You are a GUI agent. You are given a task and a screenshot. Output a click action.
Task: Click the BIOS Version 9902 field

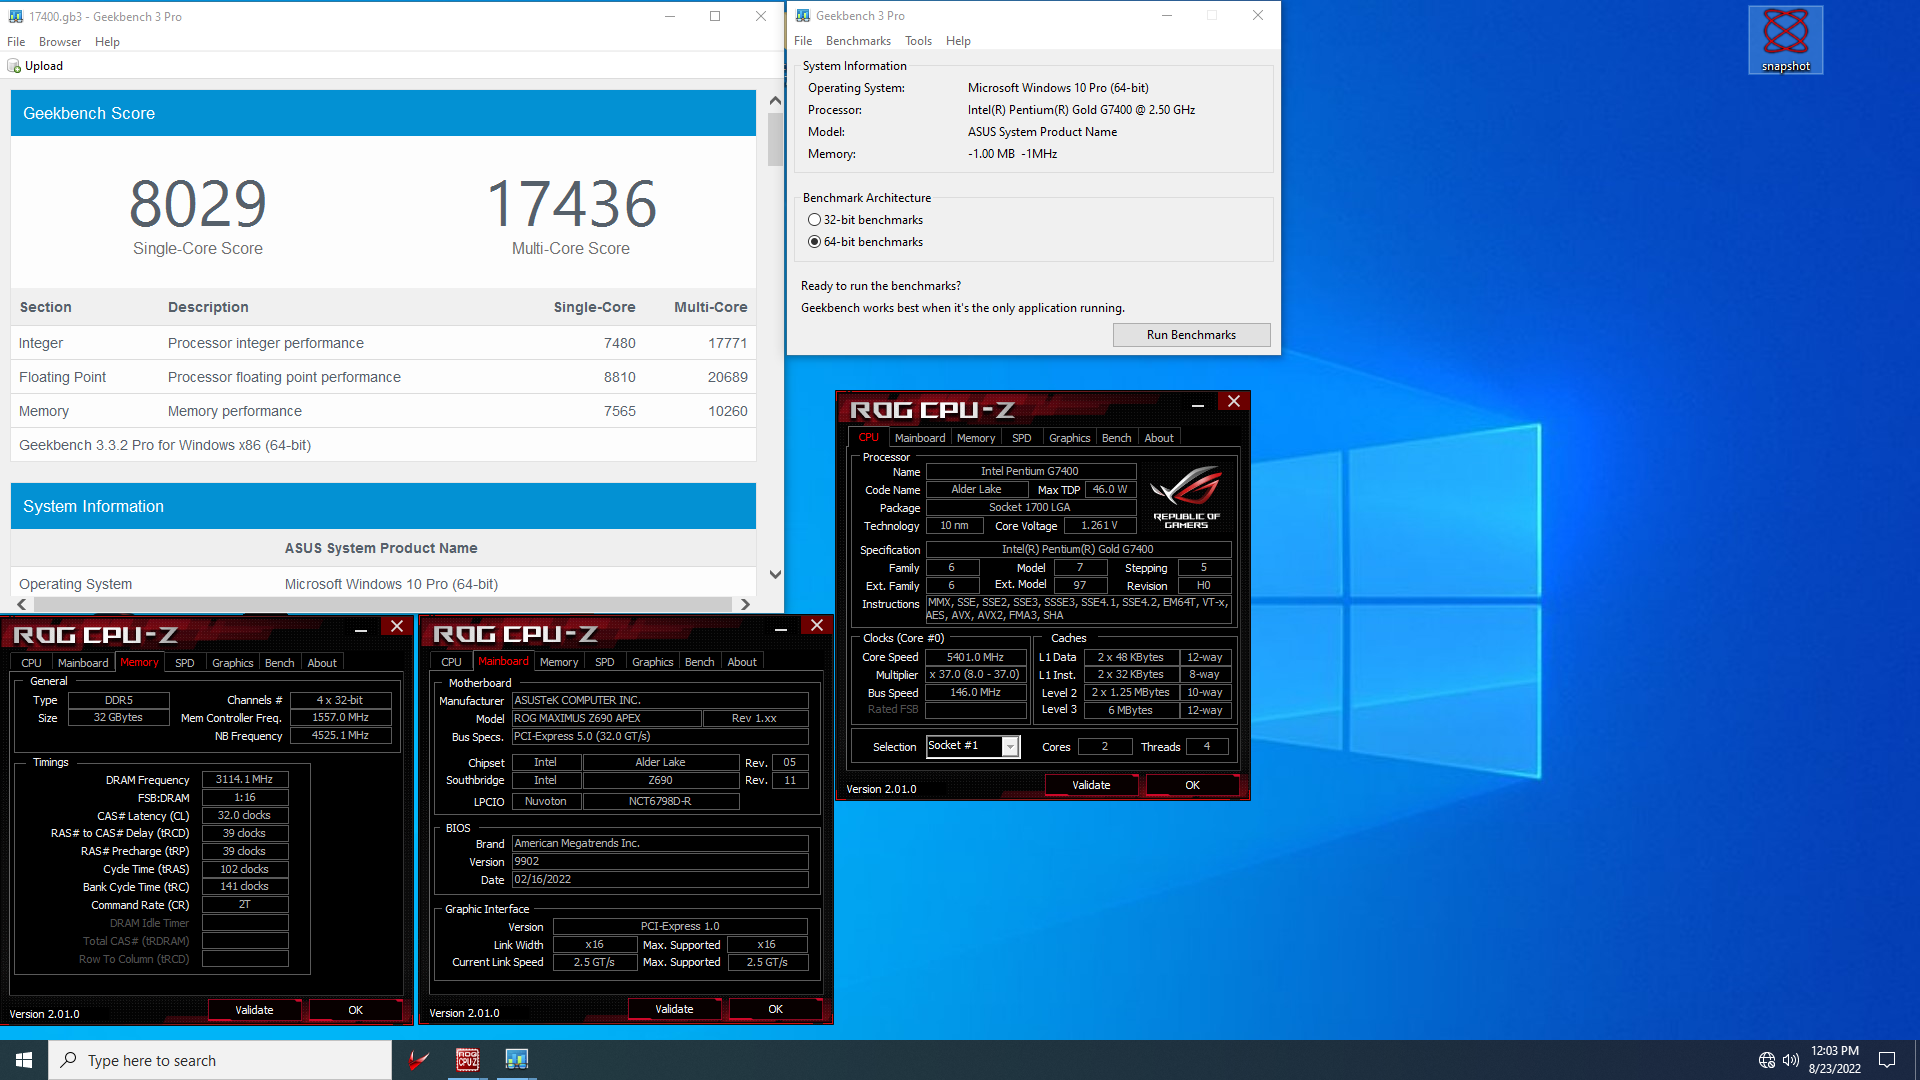pyautogui.click(x=660, y=862)
